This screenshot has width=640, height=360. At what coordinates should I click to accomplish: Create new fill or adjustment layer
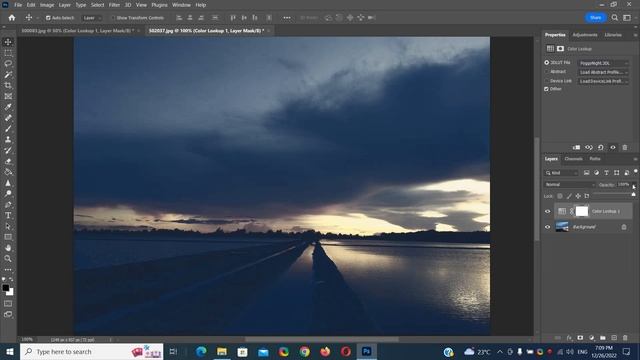click(x=591, y=338)
